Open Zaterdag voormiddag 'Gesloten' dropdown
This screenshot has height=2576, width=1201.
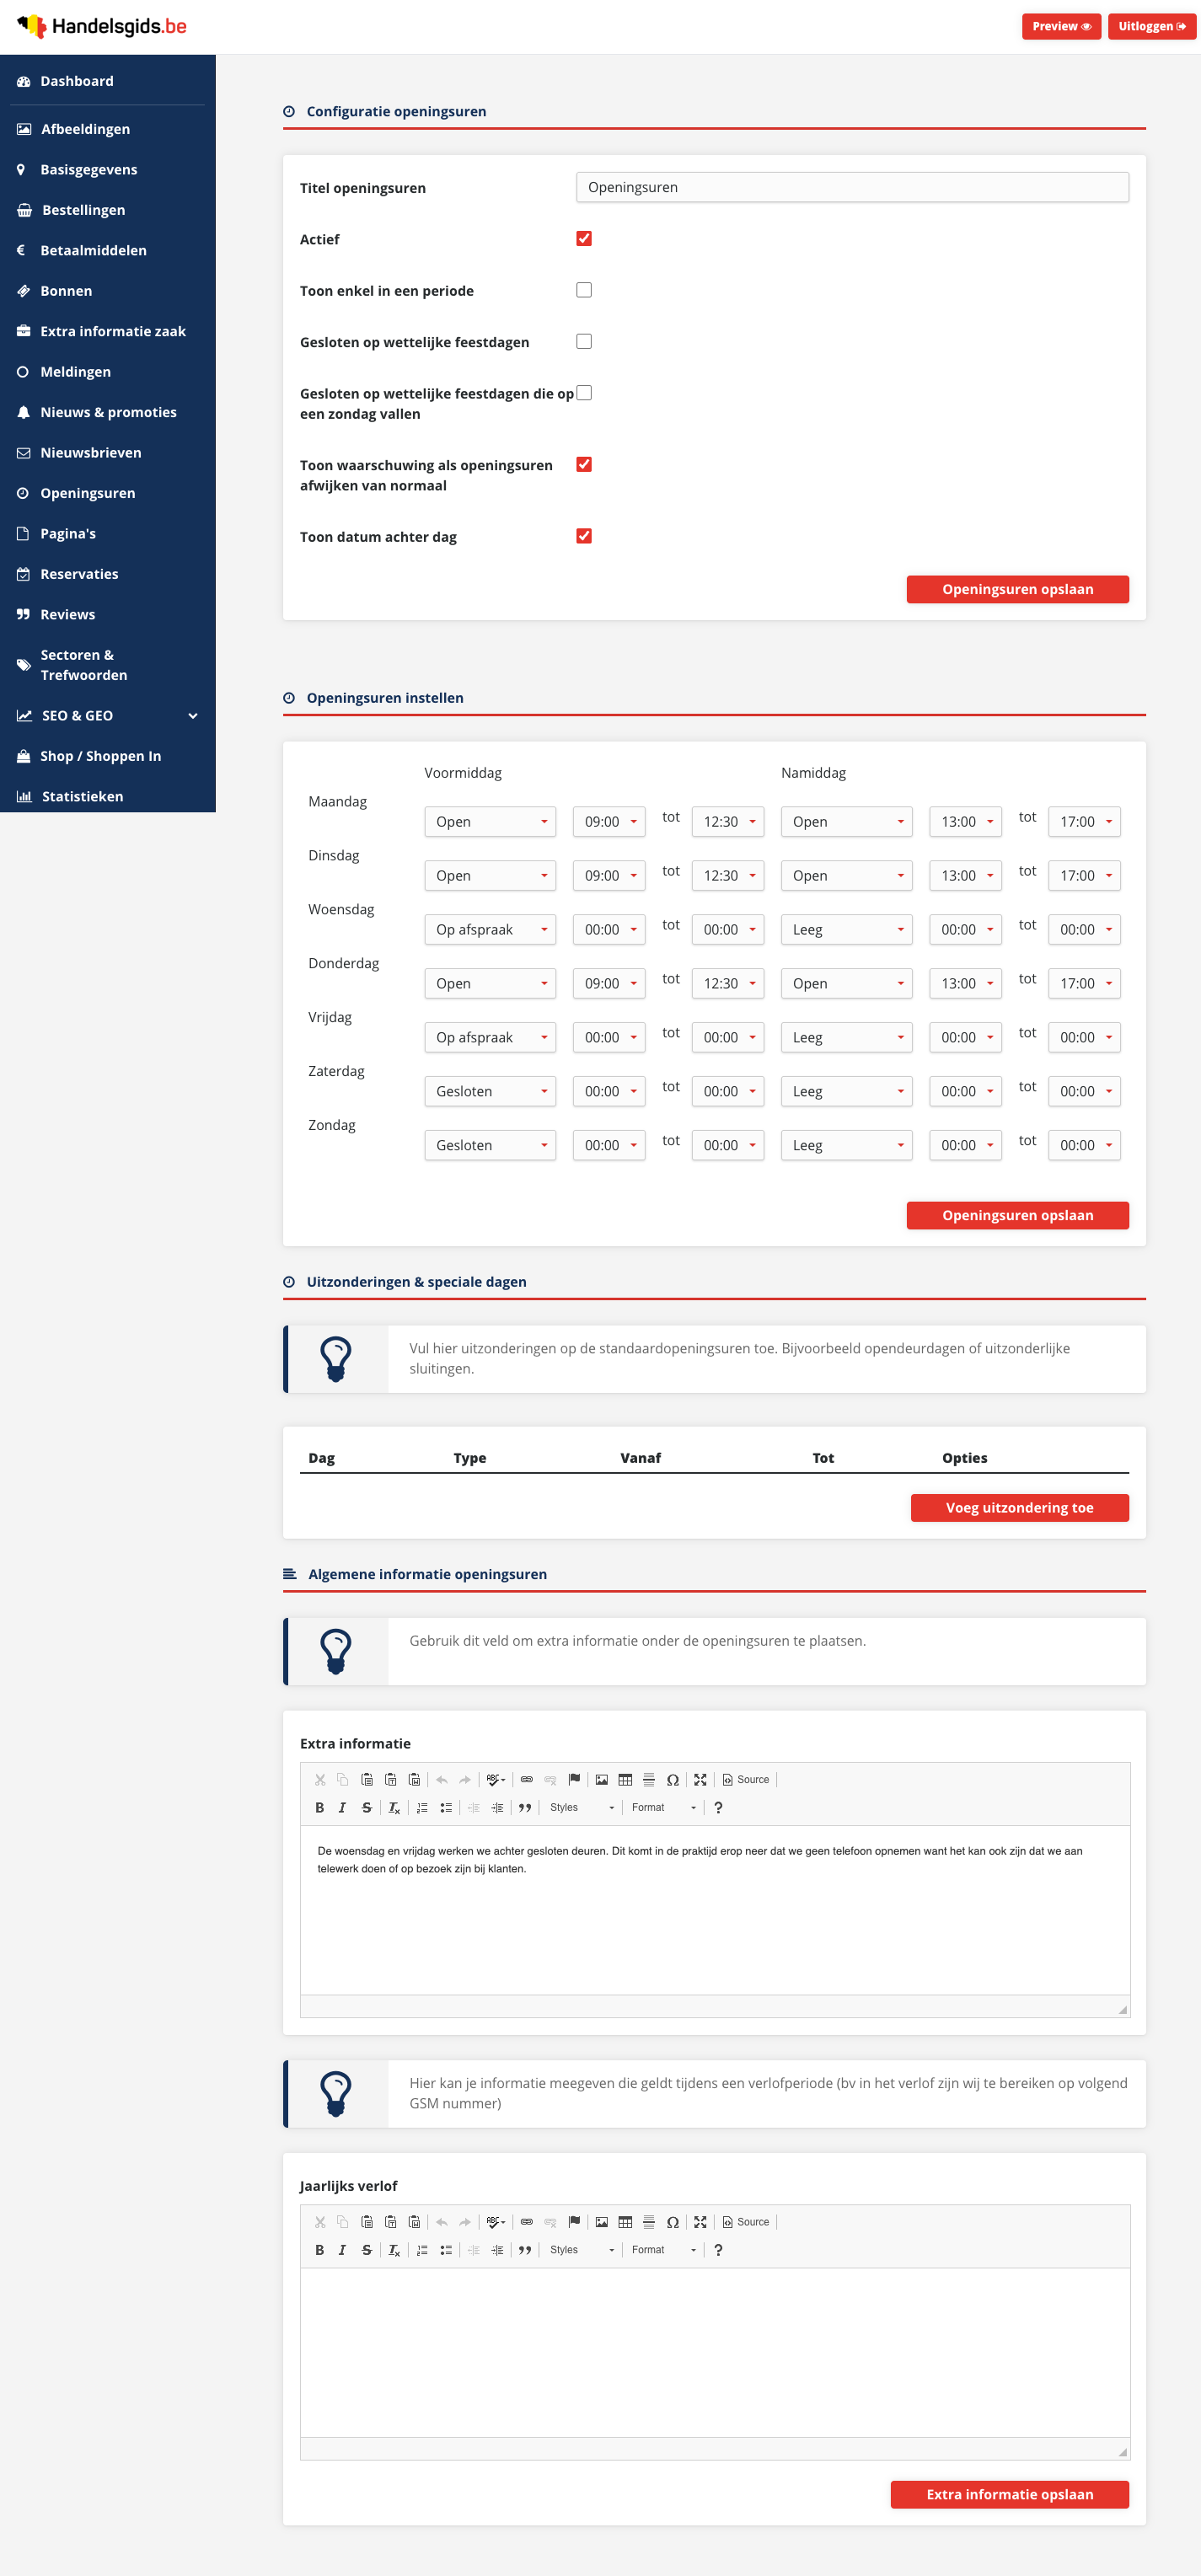(490, 1092)
